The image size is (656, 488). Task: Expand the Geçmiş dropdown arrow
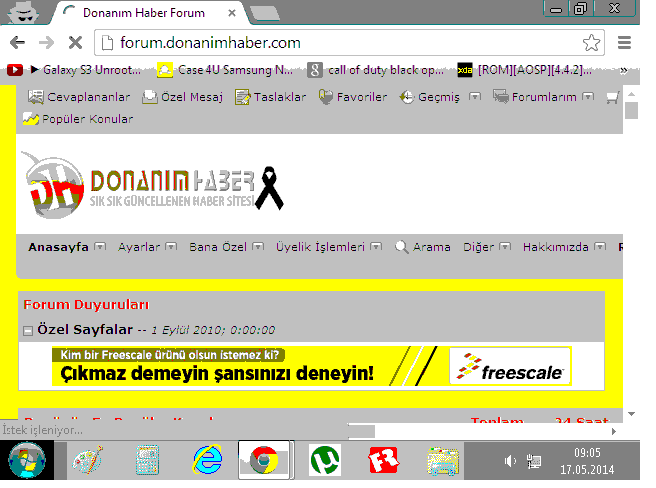(x=474, y=97)
